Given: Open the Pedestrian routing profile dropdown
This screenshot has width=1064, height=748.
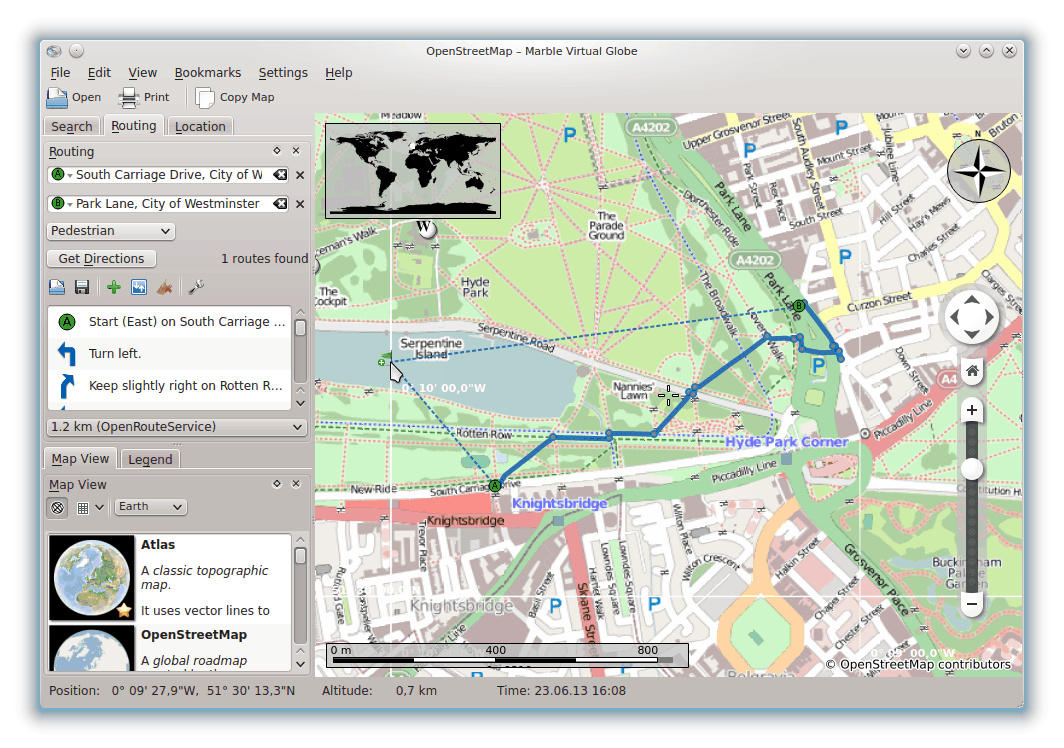Looking at the screenshot, I should [111, 231].
